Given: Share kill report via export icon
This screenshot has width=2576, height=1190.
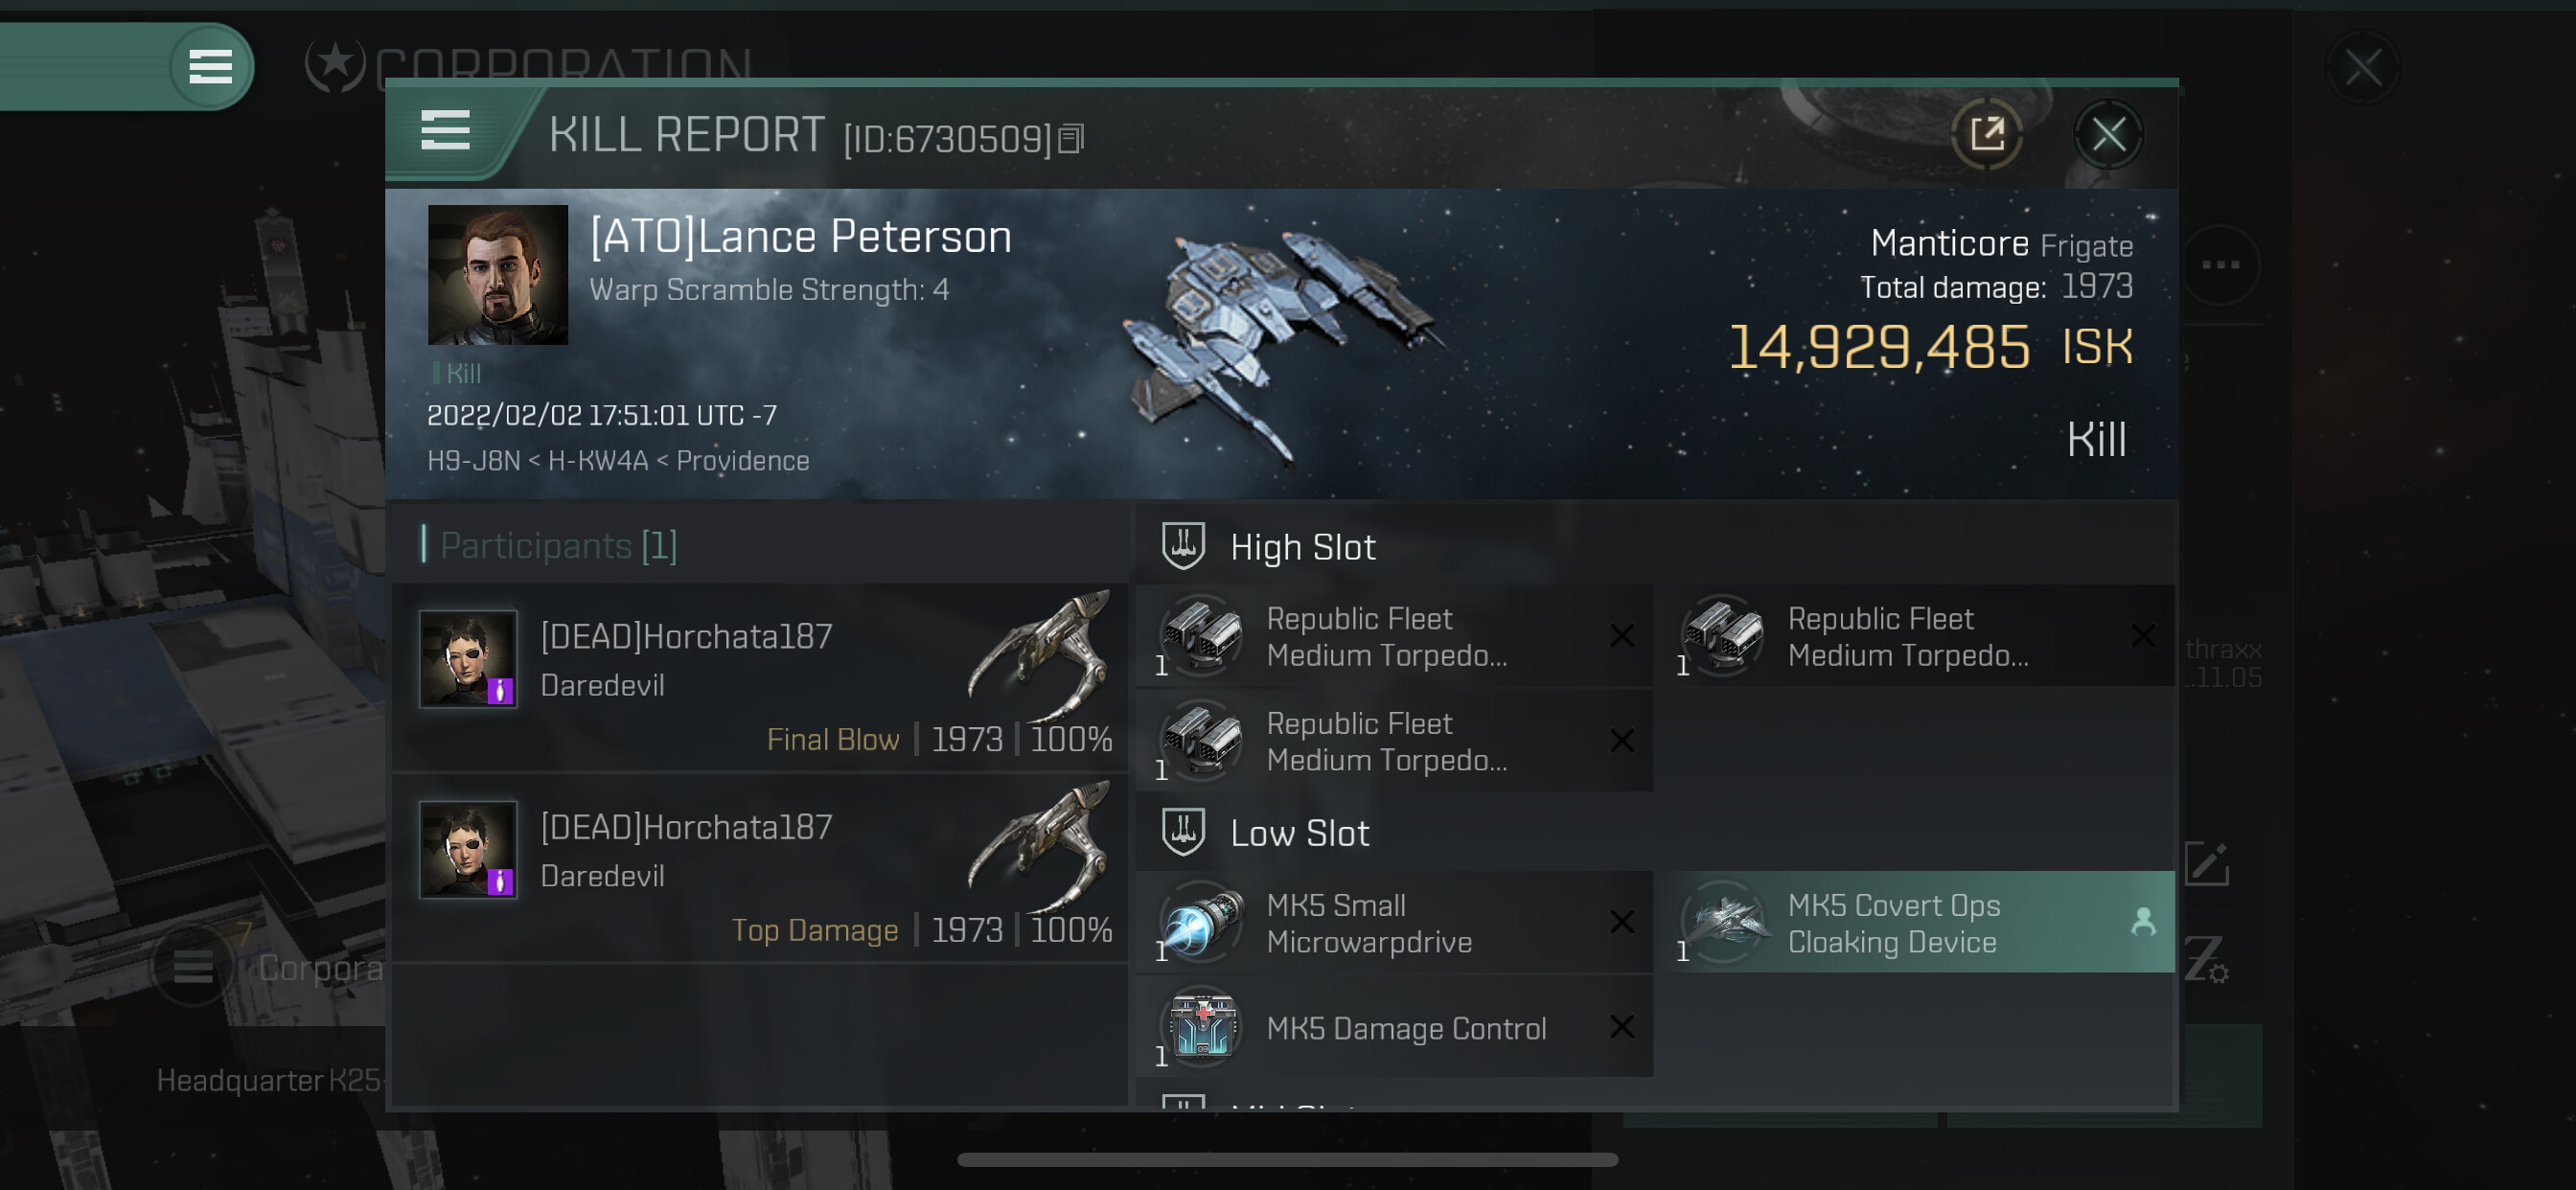Looking at the screenshot, I should tap(1986, 134).
